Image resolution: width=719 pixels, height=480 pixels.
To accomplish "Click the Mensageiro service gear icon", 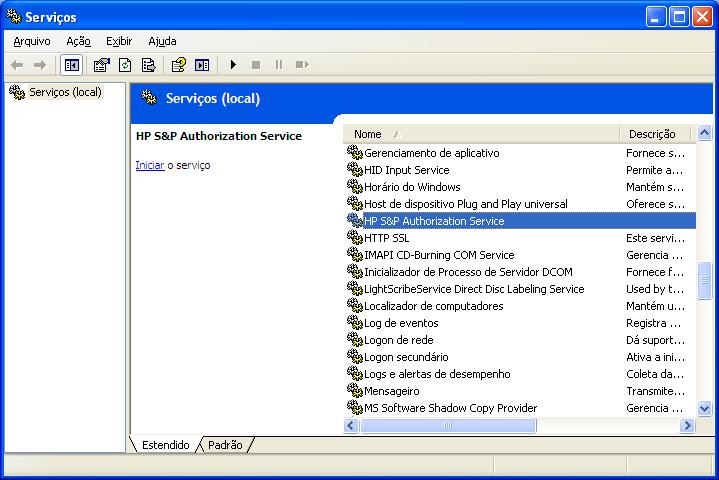I will [354, 391].
